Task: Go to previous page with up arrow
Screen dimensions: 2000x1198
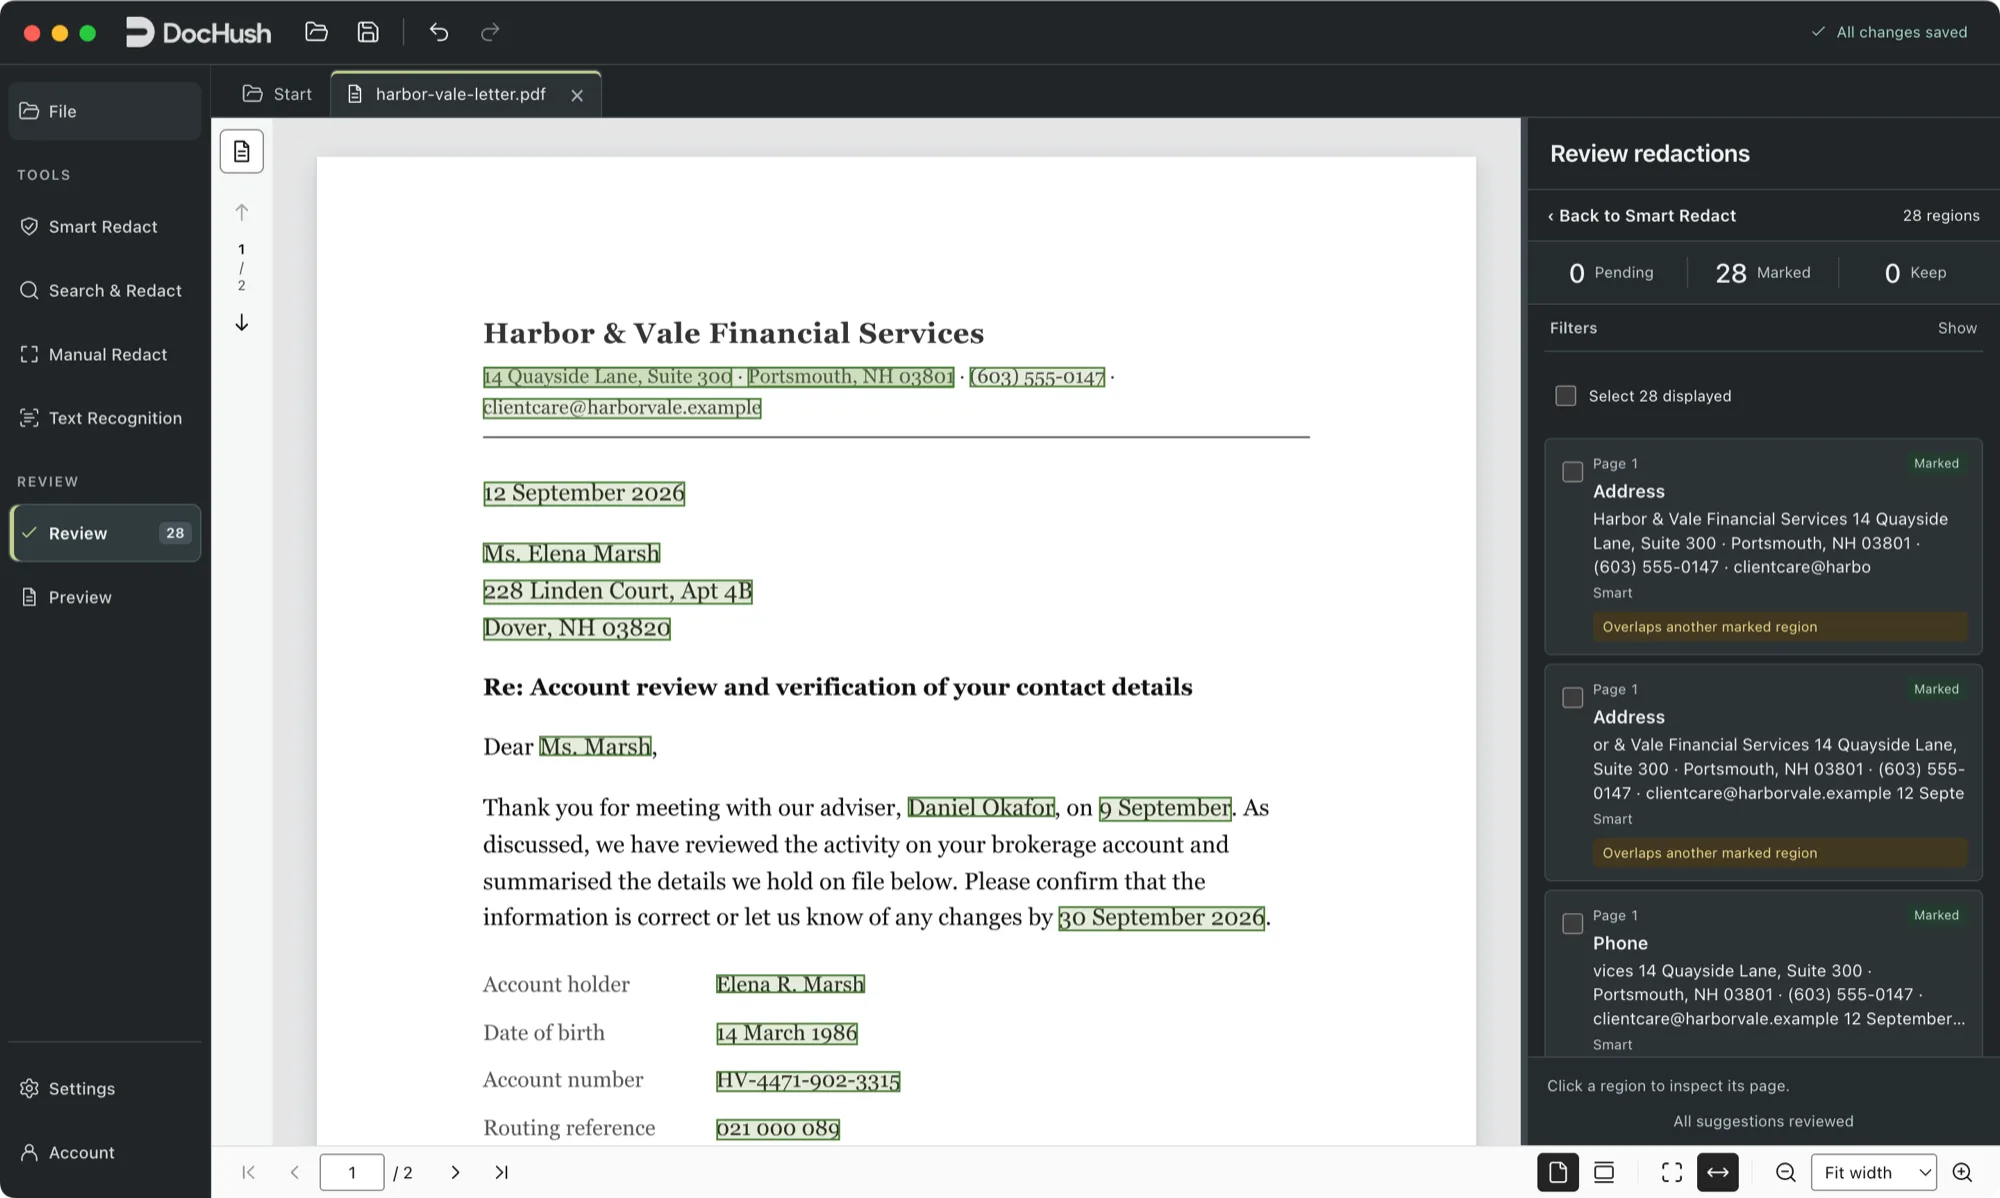Action: (242, 212)
